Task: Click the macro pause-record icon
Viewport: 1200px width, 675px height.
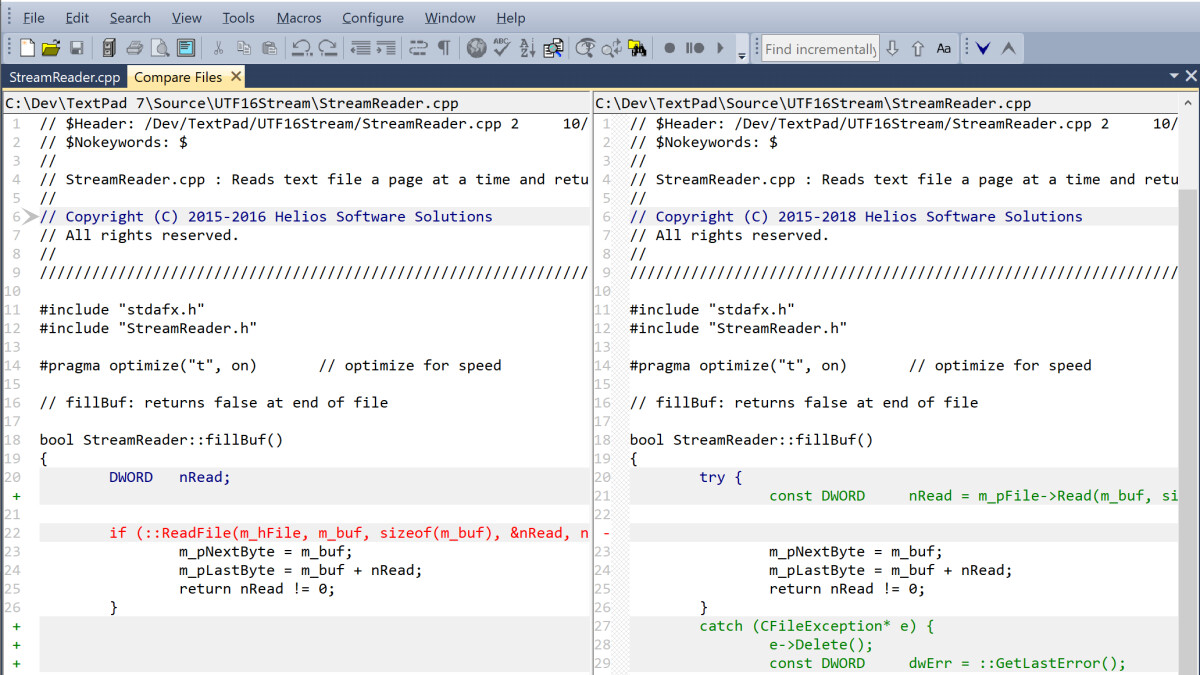Action: point(694,48)
